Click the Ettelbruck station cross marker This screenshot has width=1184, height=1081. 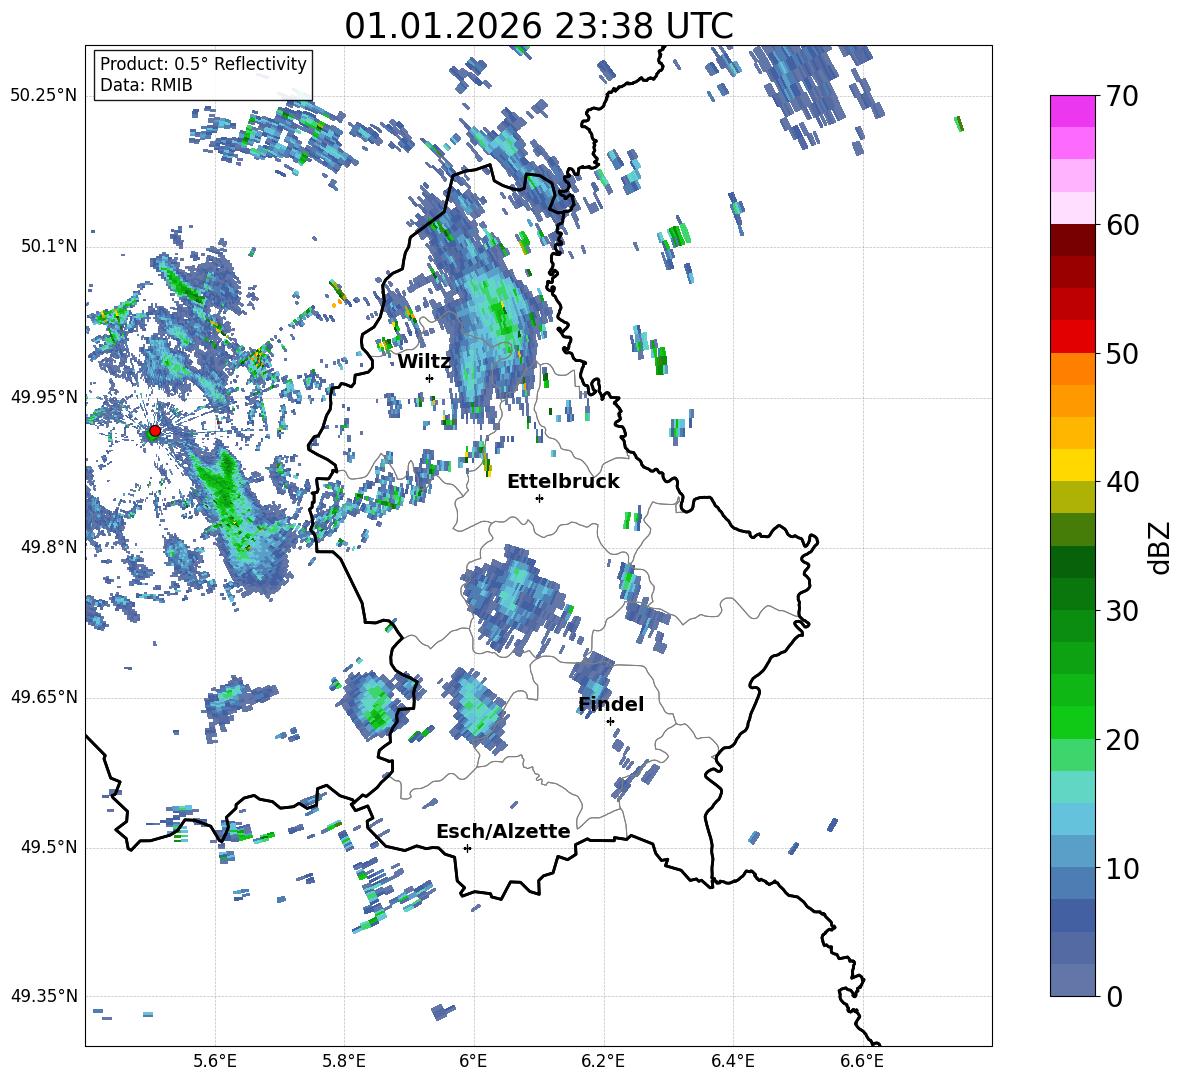pyautogui.click(x=539, y=498)
